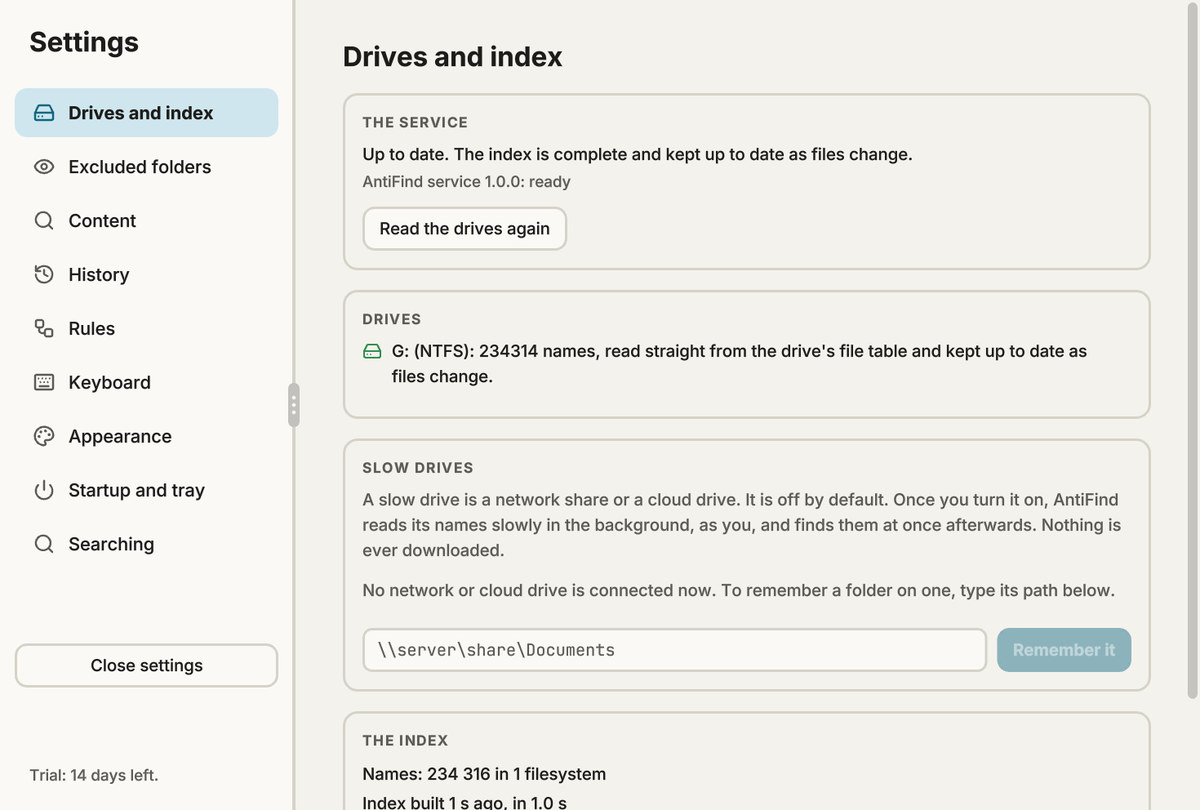Click the Remember it button

[1064, 650]
